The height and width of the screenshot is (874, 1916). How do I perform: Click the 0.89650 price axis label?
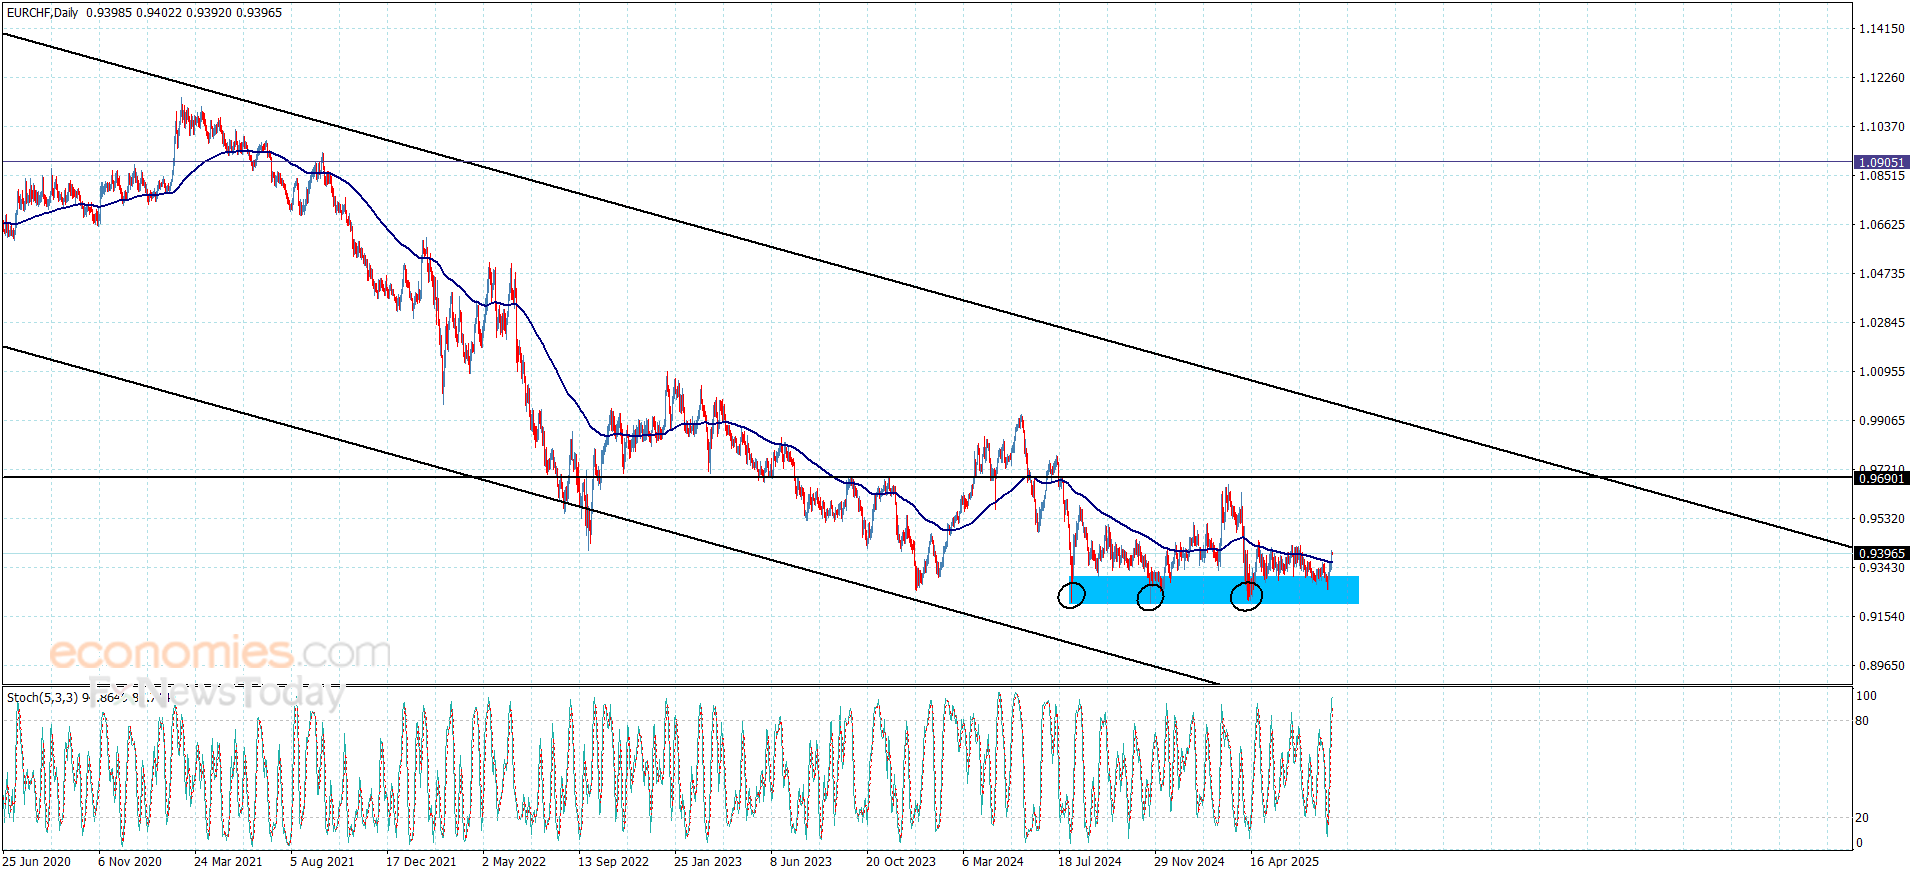coord(1881,666)
